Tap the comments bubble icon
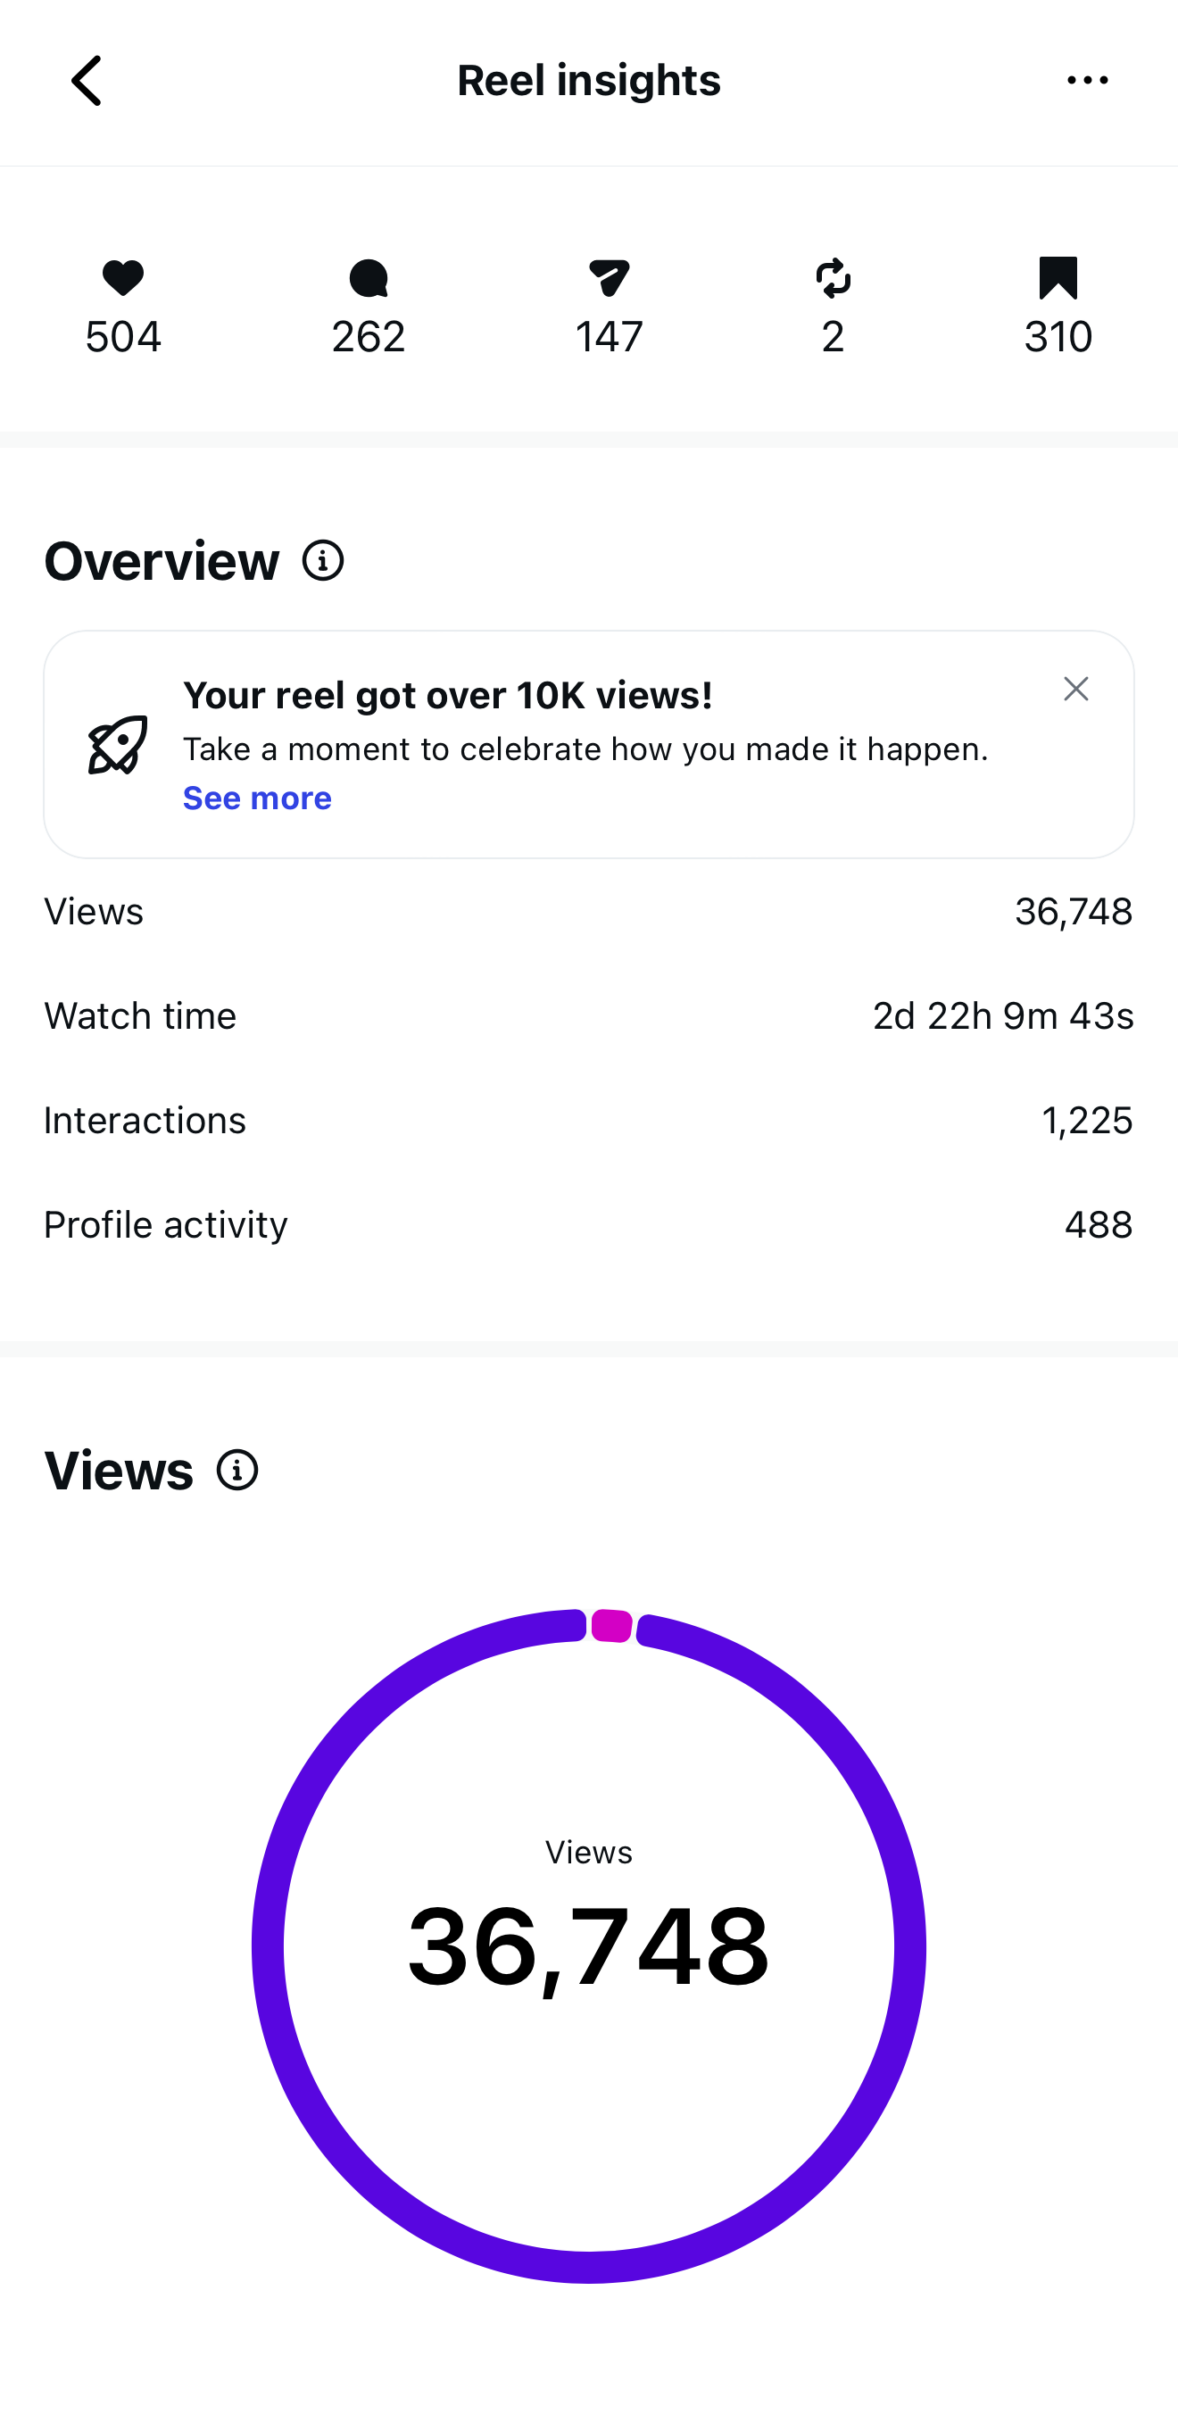This screenshot has width=1178, height=2415. click(x=368, y=278)
